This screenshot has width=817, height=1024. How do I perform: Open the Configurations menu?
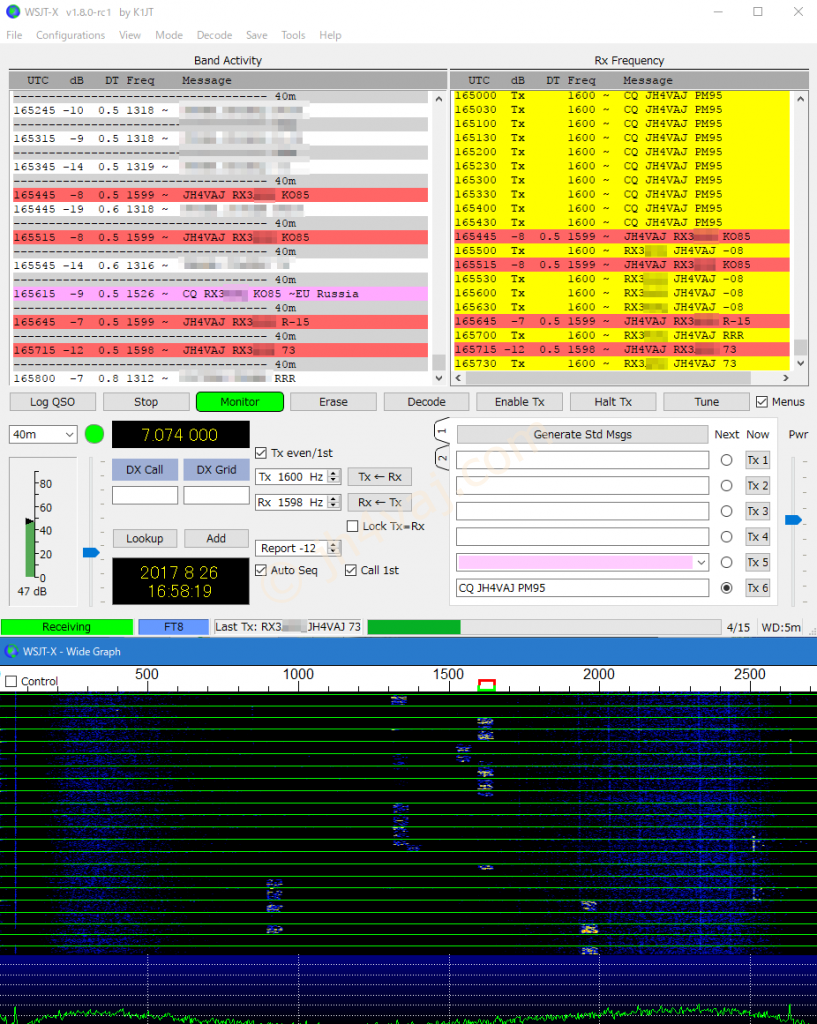pyautogui.click(x=71, y=35)
